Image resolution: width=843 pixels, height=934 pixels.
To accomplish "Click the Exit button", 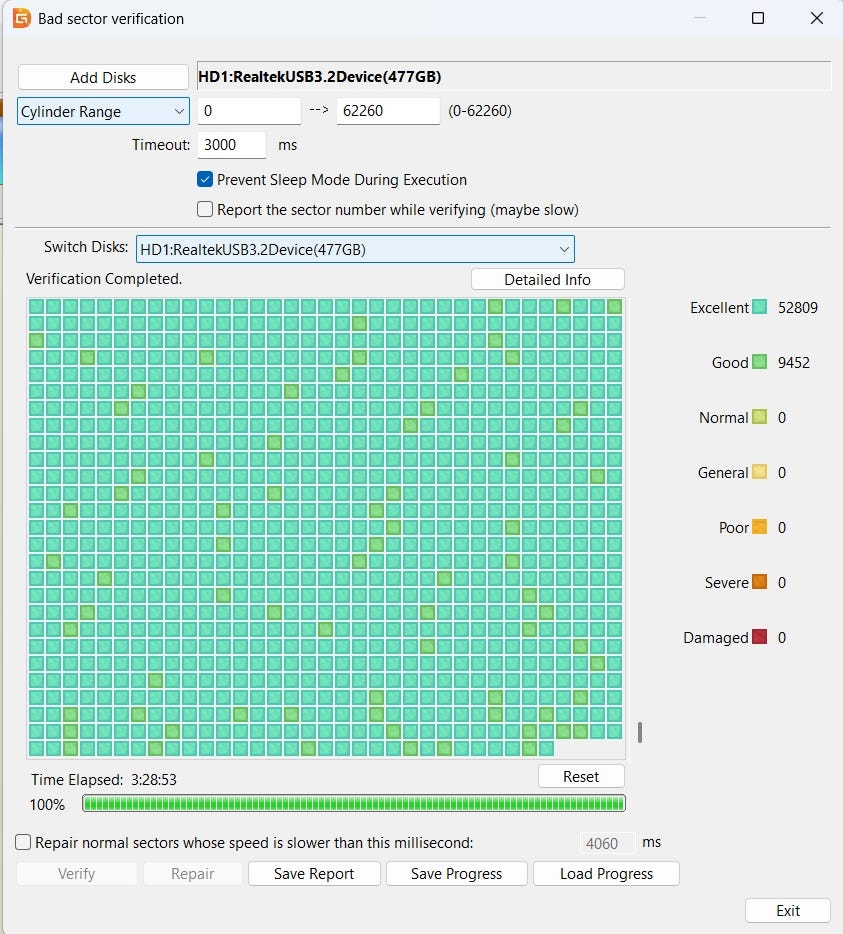I will click(x=787, y=911).
